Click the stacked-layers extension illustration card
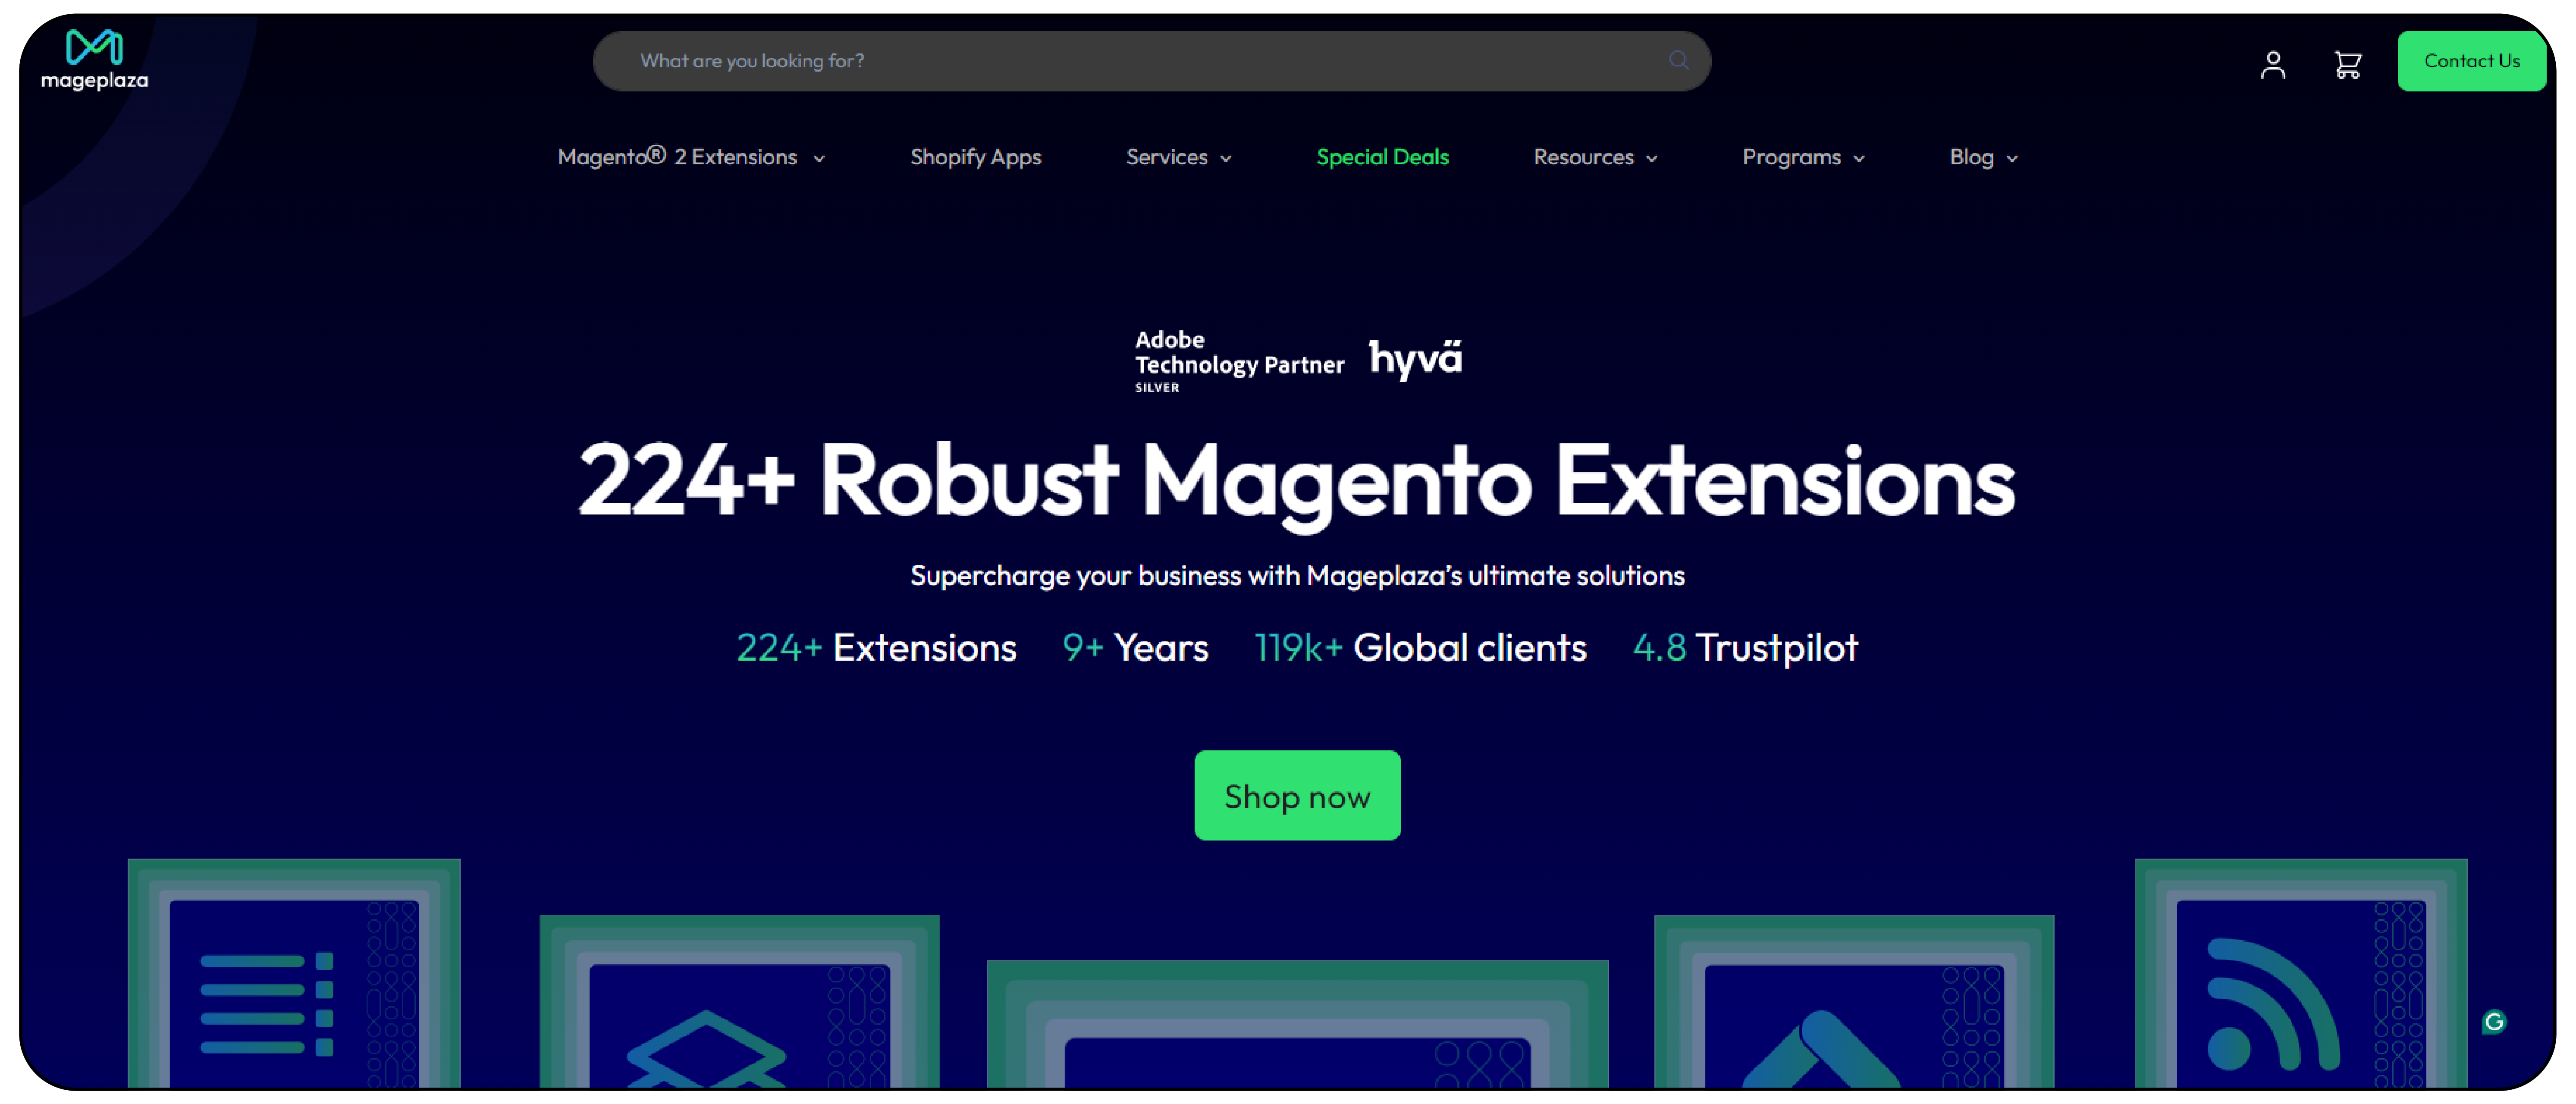This screenshot has height=1104, width=2576. [739, 1001]
